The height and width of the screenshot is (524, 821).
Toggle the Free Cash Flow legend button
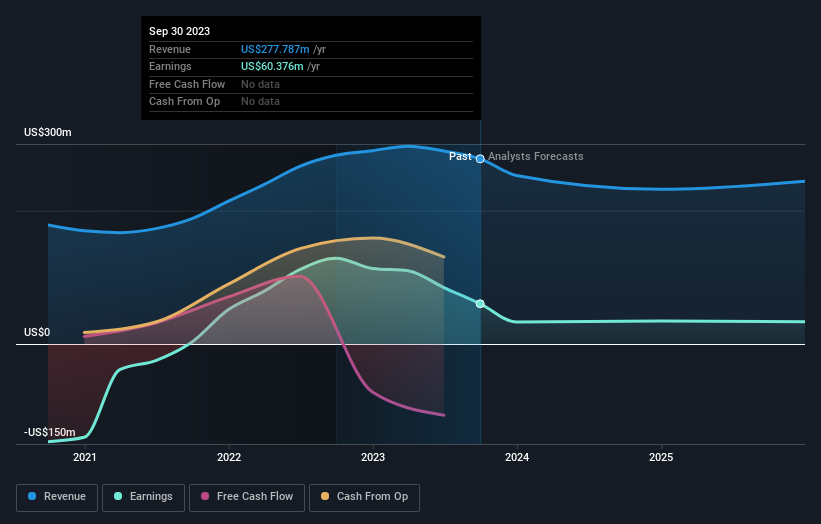click(x=247, y=497)
